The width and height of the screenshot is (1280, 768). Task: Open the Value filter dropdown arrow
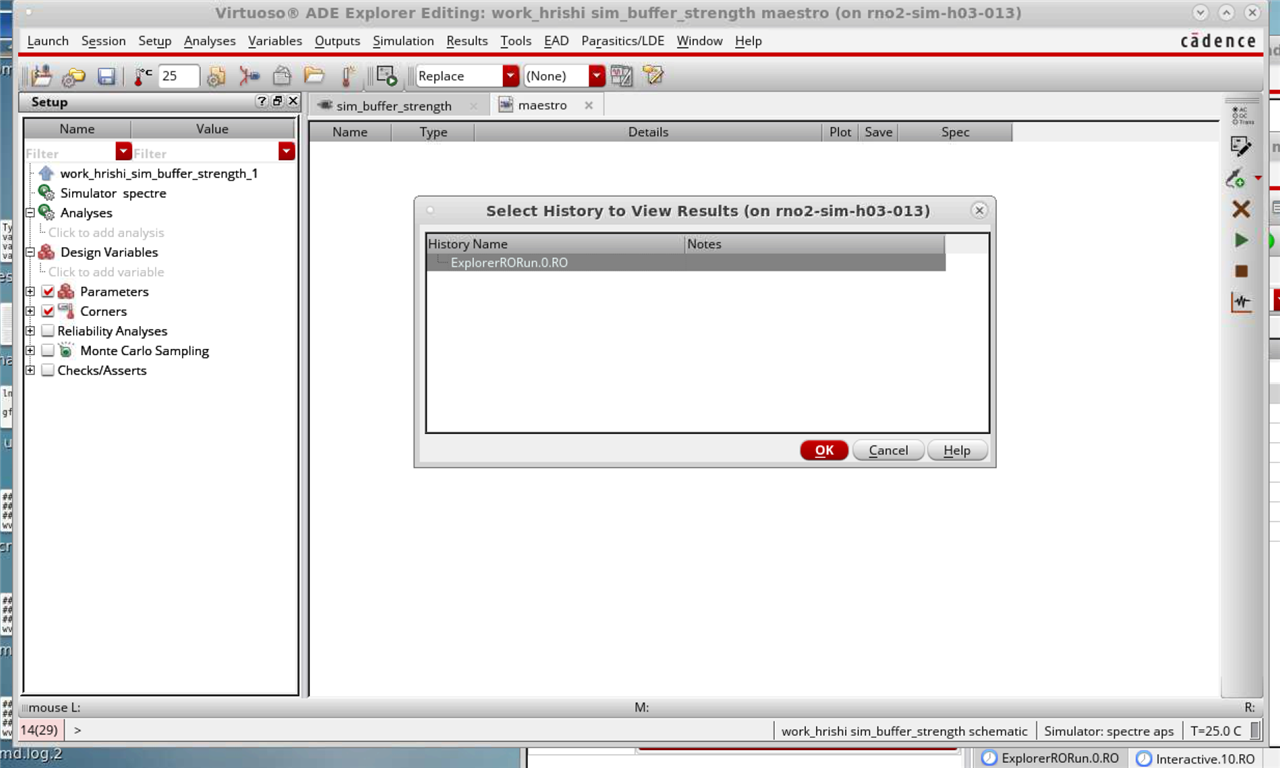click(x=287, y=151)
